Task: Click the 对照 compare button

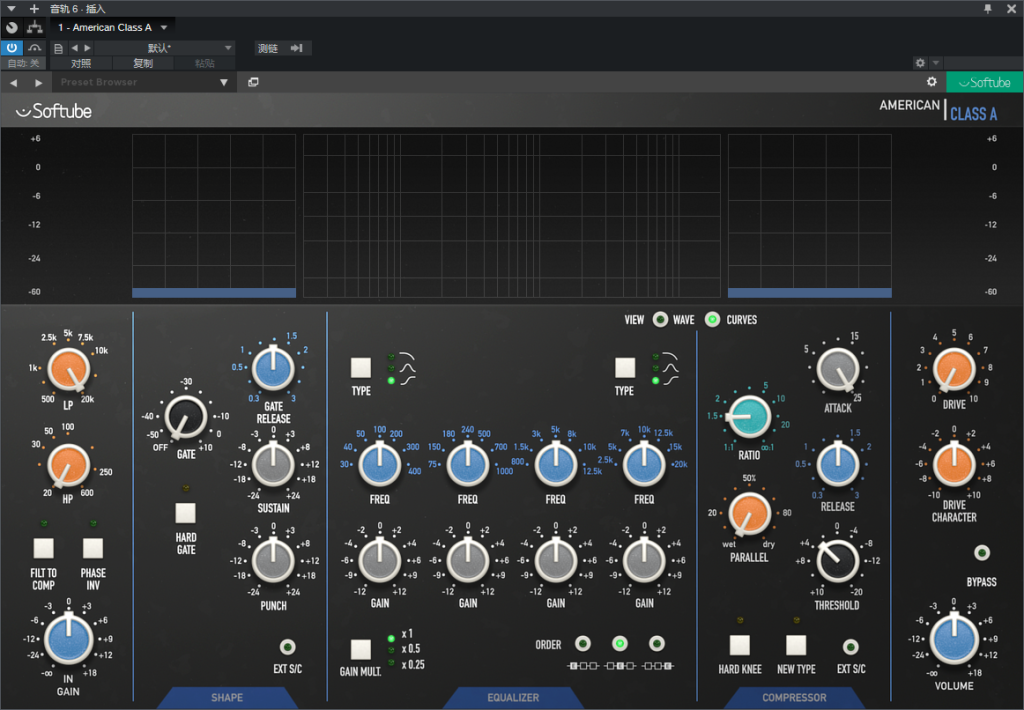Action: (81, 63)
